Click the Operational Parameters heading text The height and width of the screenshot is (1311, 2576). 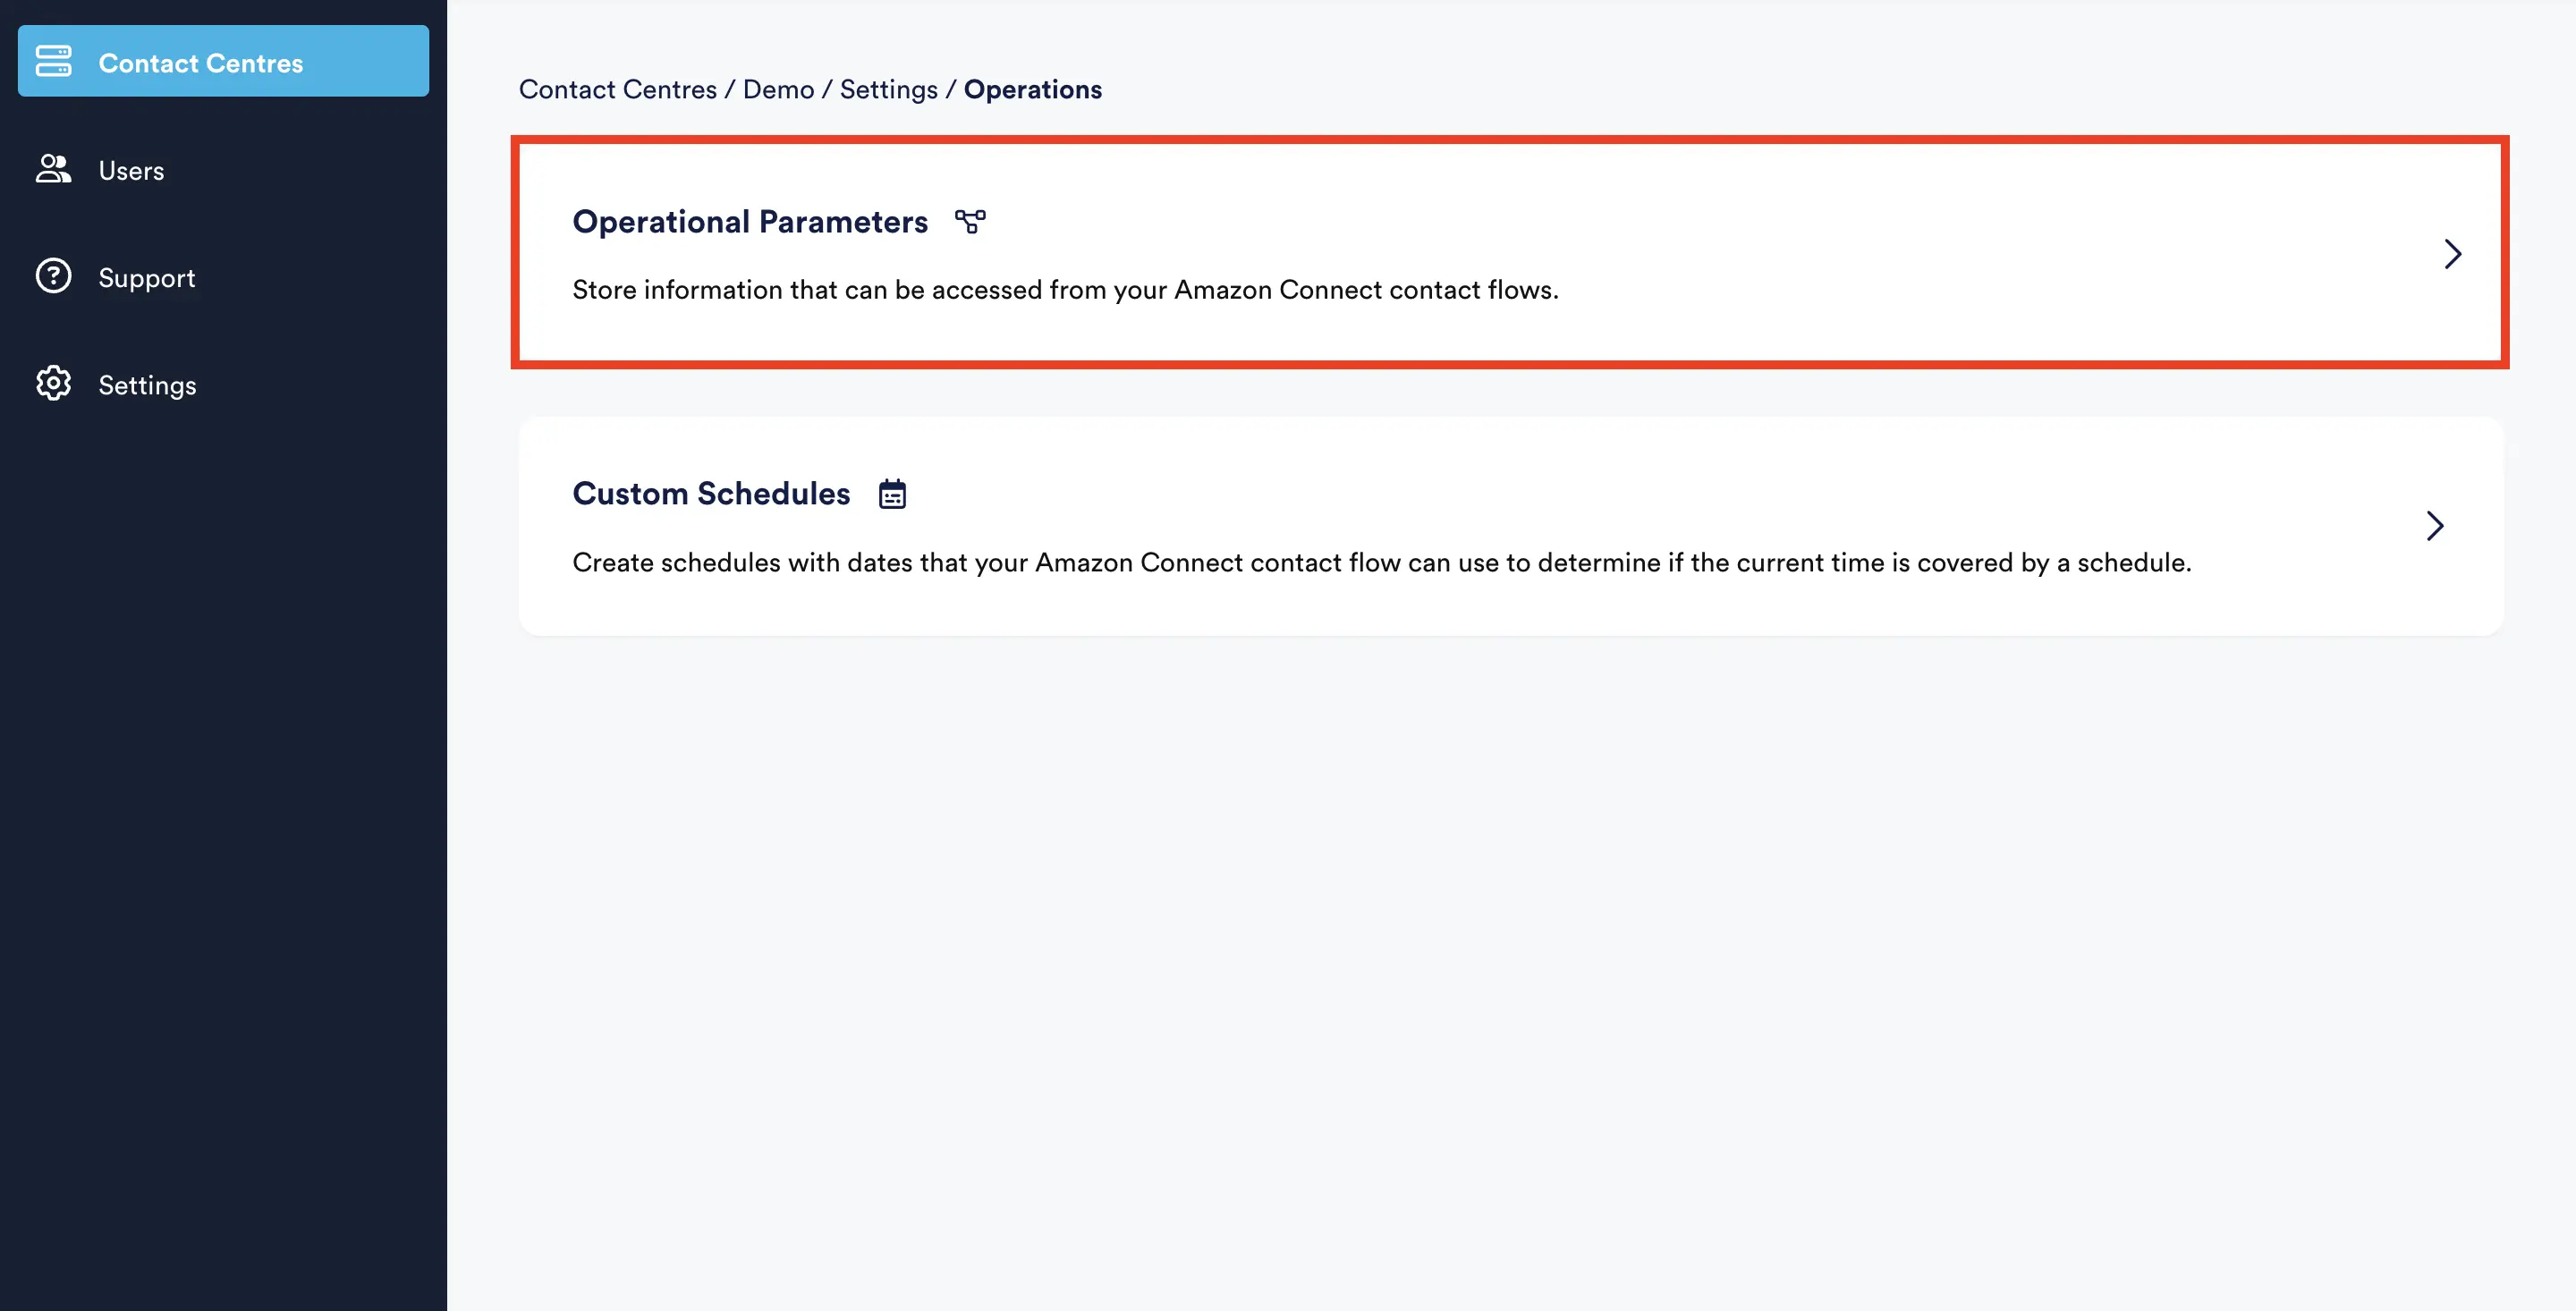pyautogui.click(x=749, y=221)
